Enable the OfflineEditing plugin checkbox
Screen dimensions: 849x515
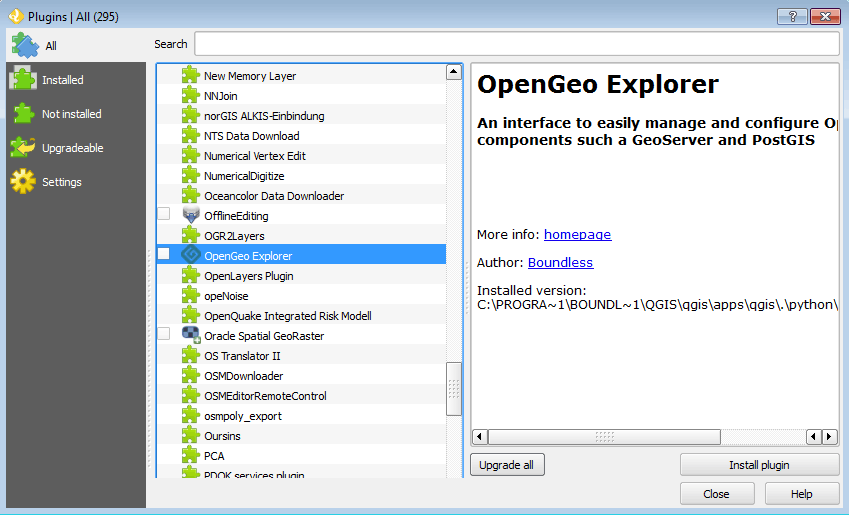pyautogui.click(x=164, y=214)
